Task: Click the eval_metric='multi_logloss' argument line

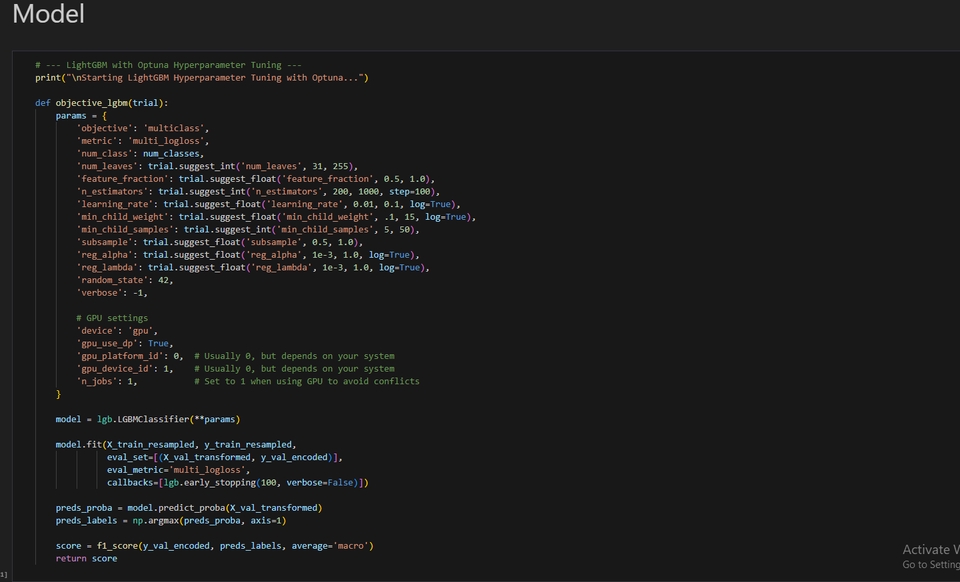Action: click(179, 470)
